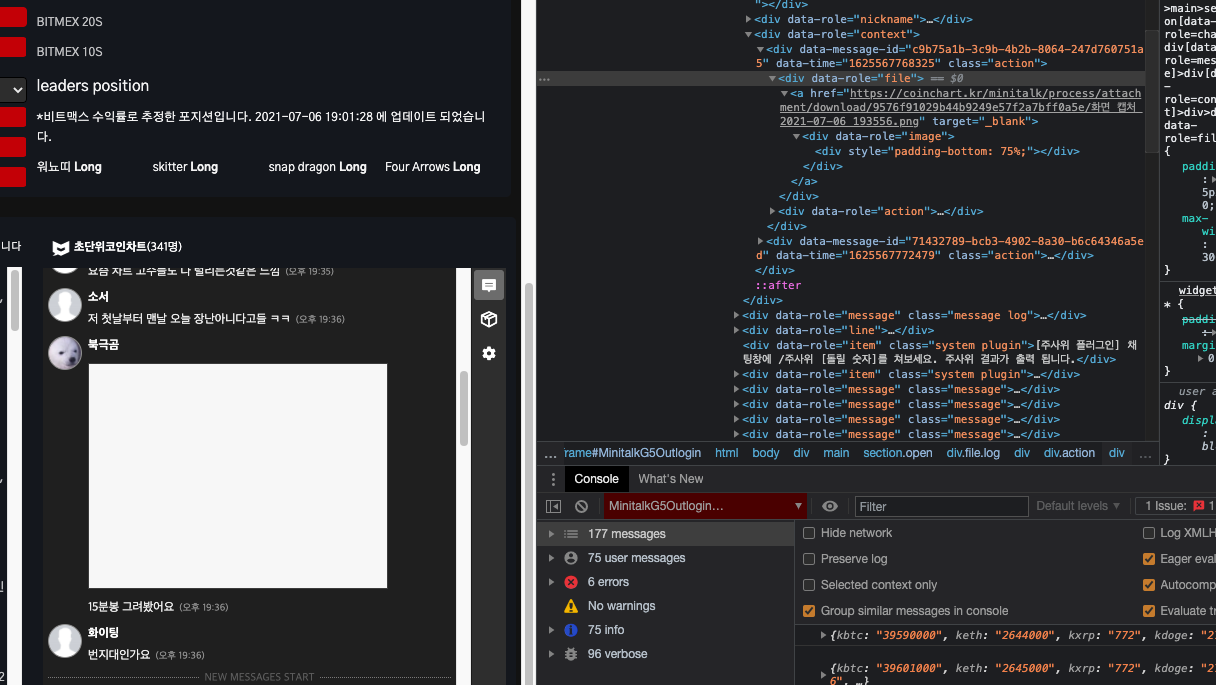Expand the 96 verbose group
This screenshot has width=1216, height=685.
(x=551, y=654)
